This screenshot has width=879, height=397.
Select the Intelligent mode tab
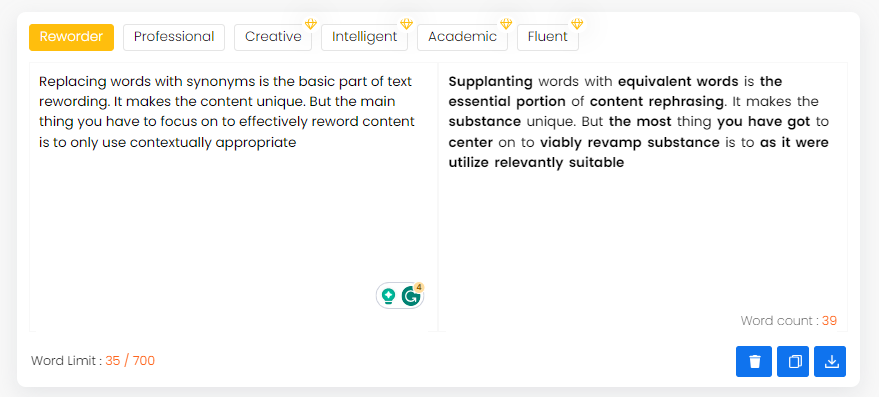[364, 37]
